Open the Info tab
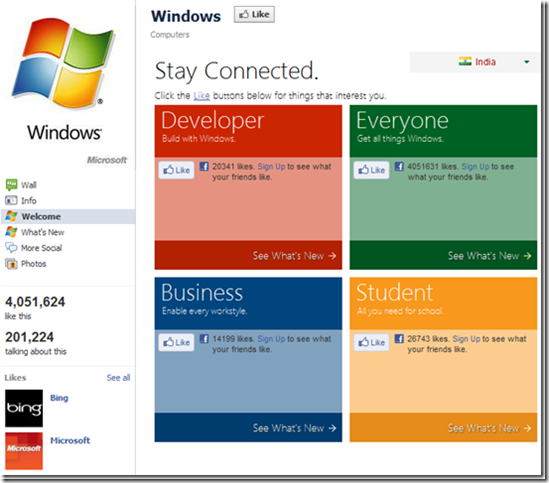This screenshot has width=549, height=483. (29, 201)
